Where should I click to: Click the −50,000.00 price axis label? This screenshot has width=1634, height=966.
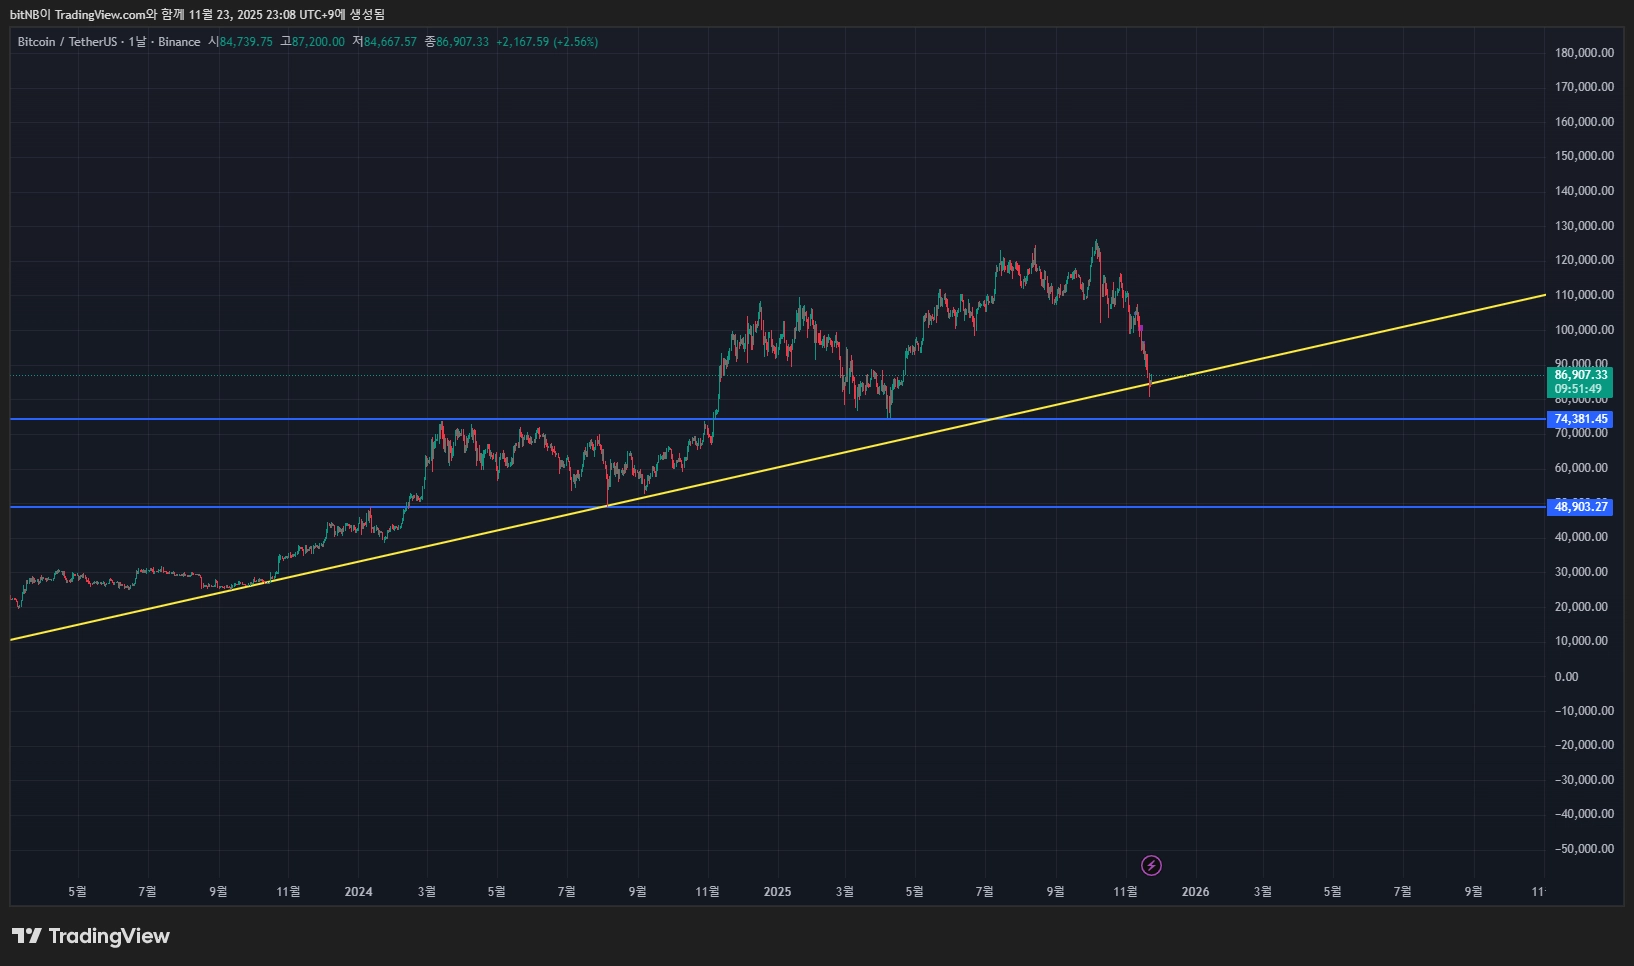(1584, 849)
